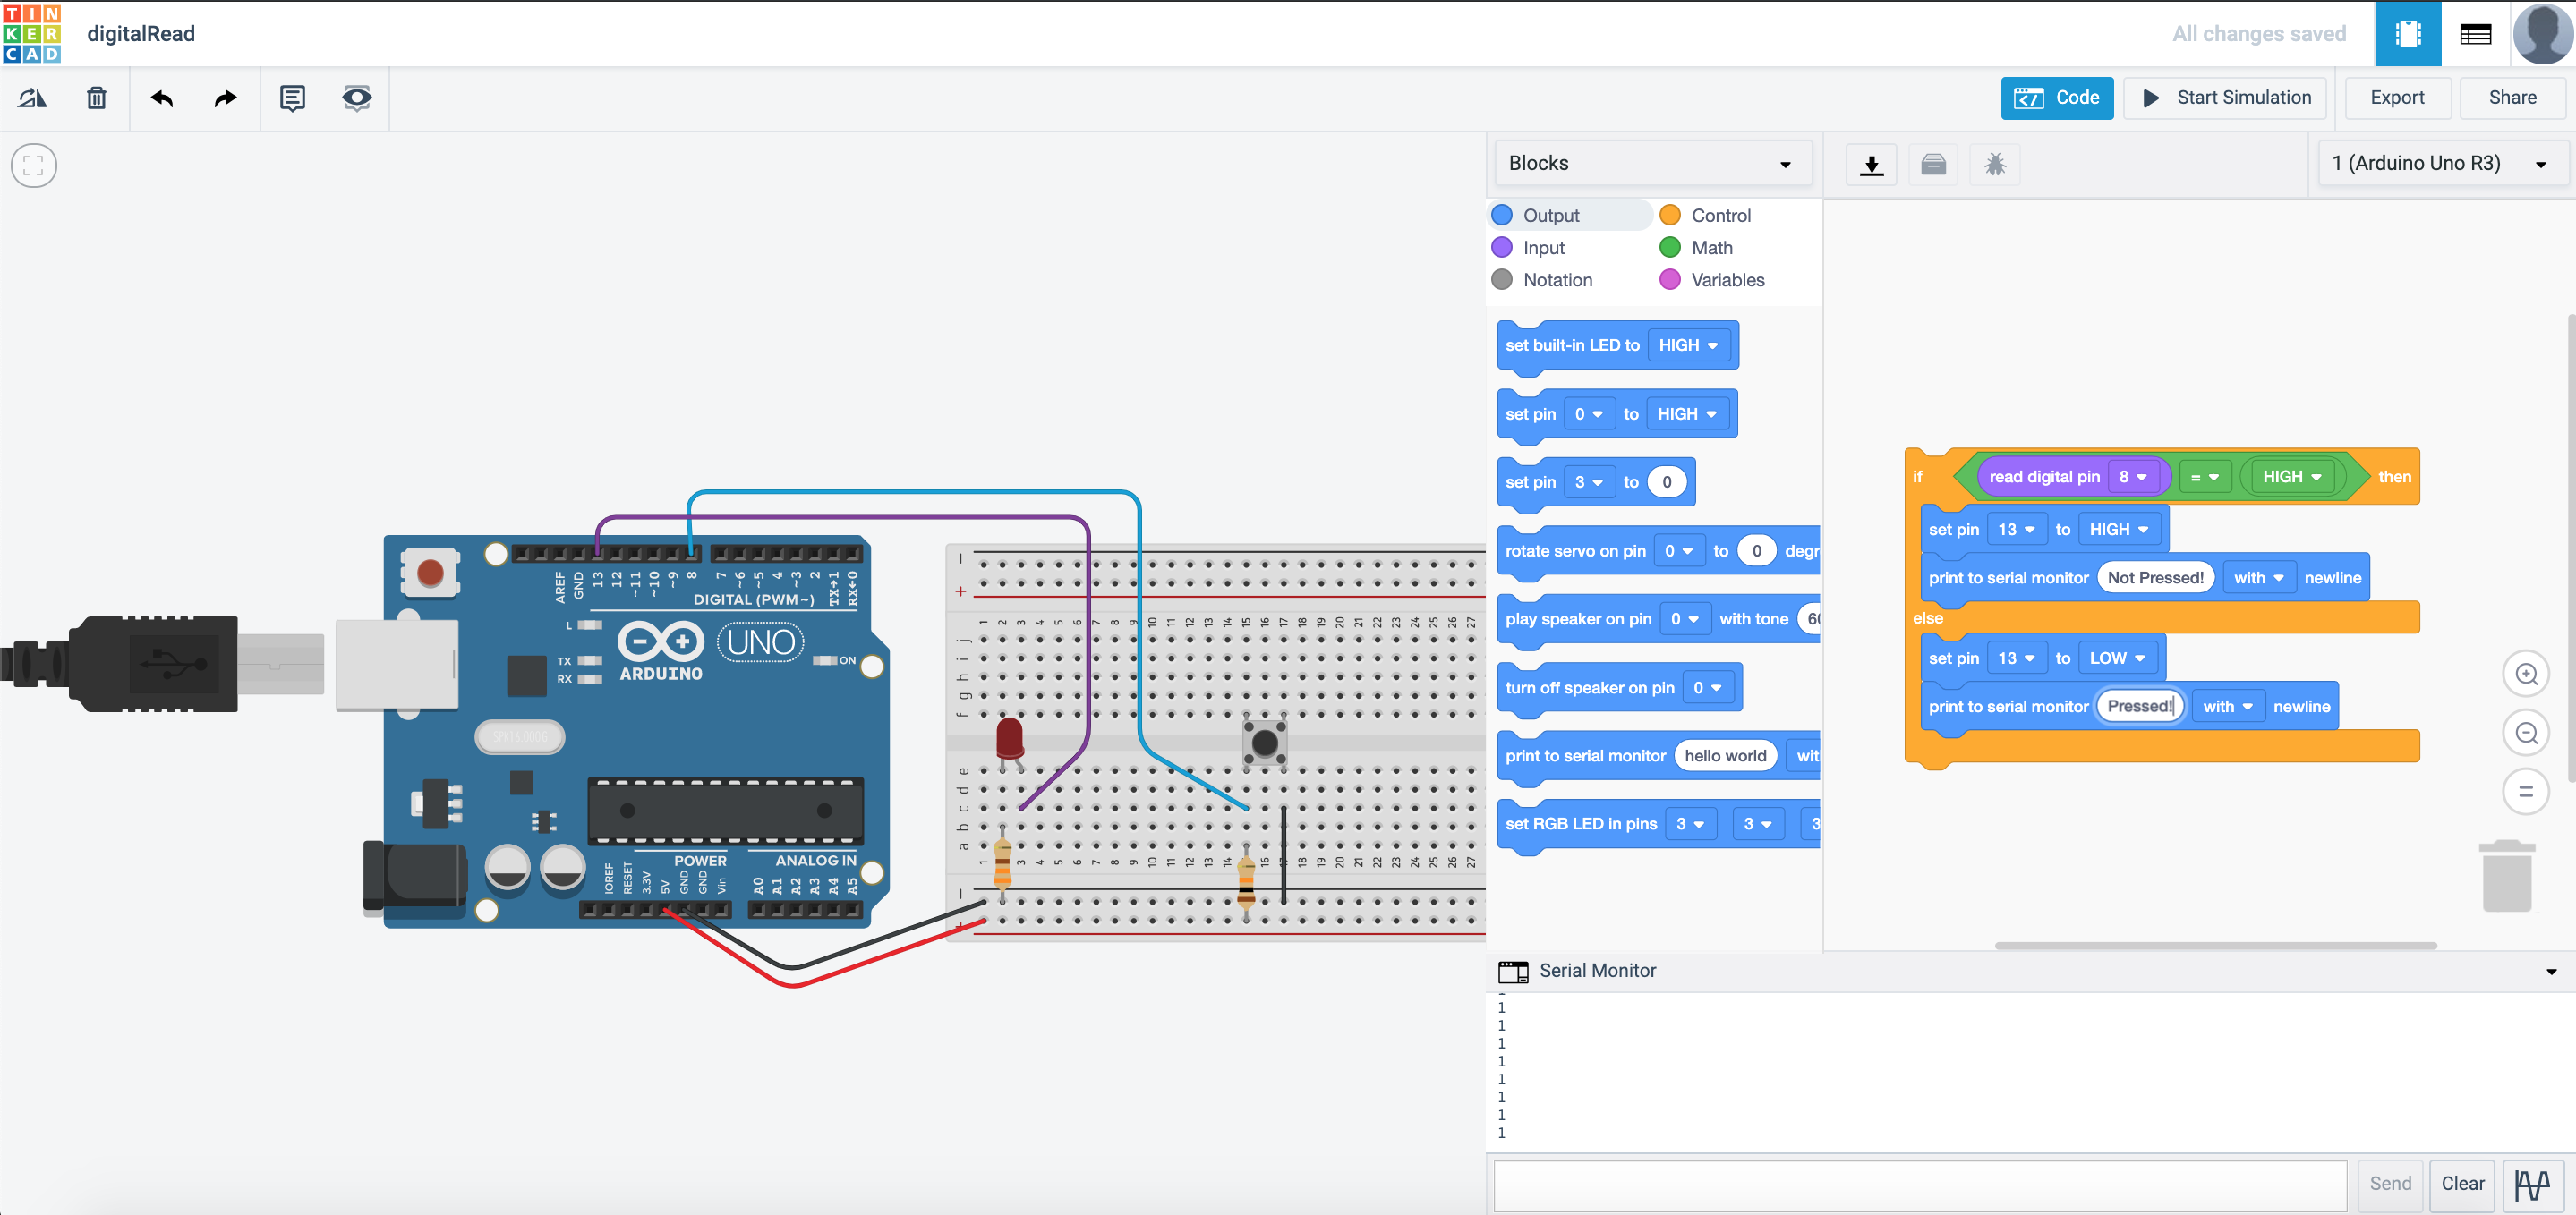The width and height of the screenshot is (2576, 1215).
Task: Open the Blocks edit mode dropdown
Action: 1652,163
